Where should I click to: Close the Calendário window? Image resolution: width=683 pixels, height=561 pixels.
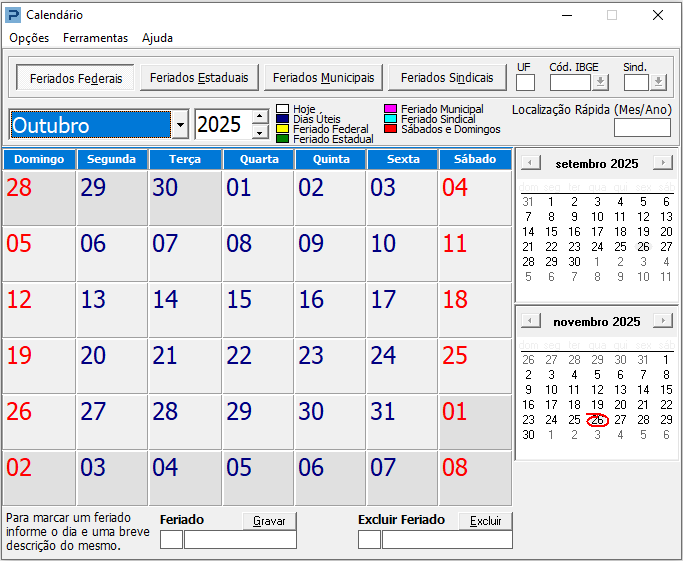(x=658, y=15)
